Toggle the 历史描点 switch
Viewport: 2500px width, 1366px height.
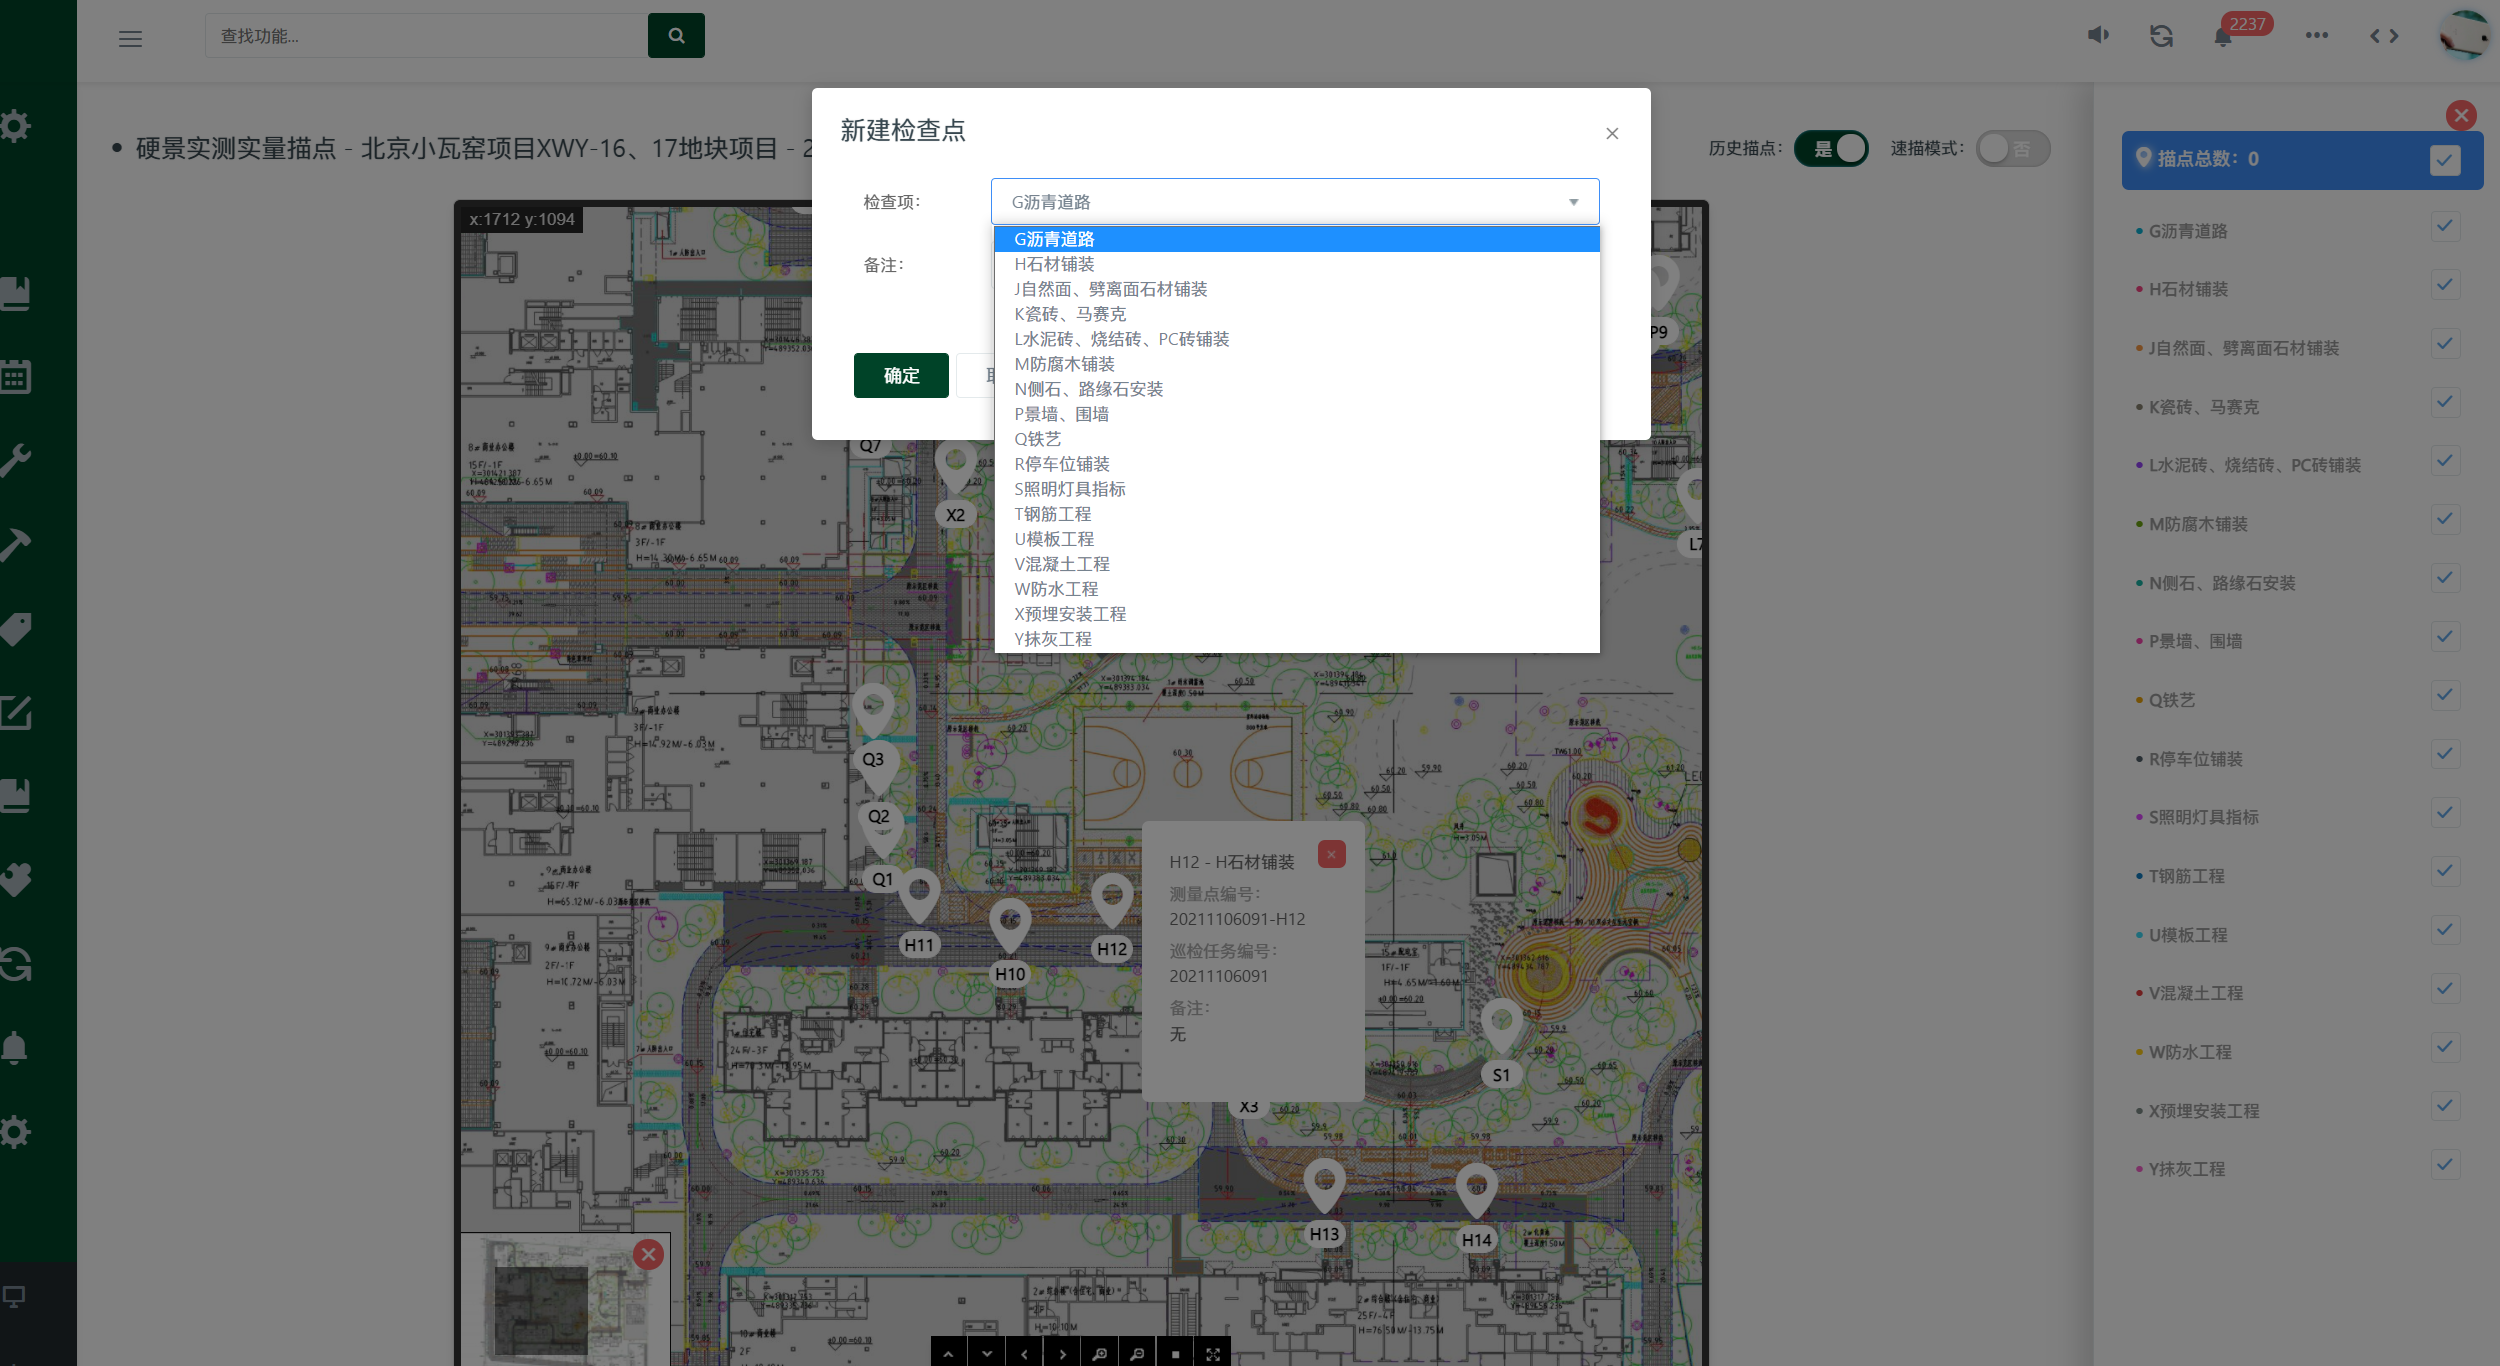point(1831,149)
